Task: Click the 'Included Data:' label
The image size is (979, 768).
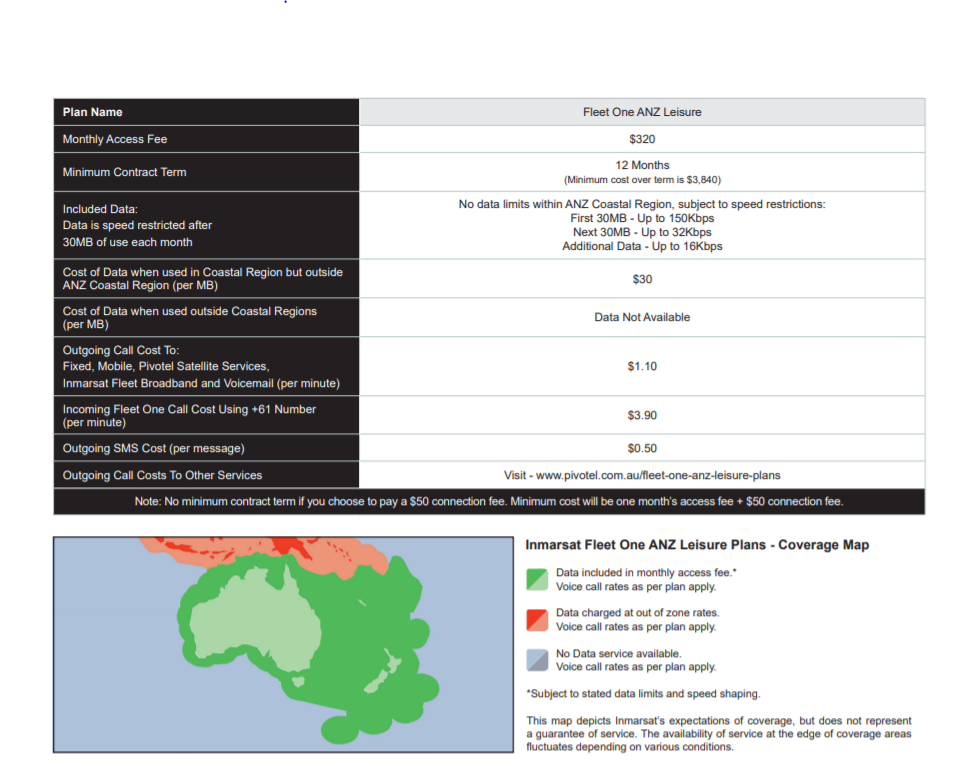Action: click(100, 209)
